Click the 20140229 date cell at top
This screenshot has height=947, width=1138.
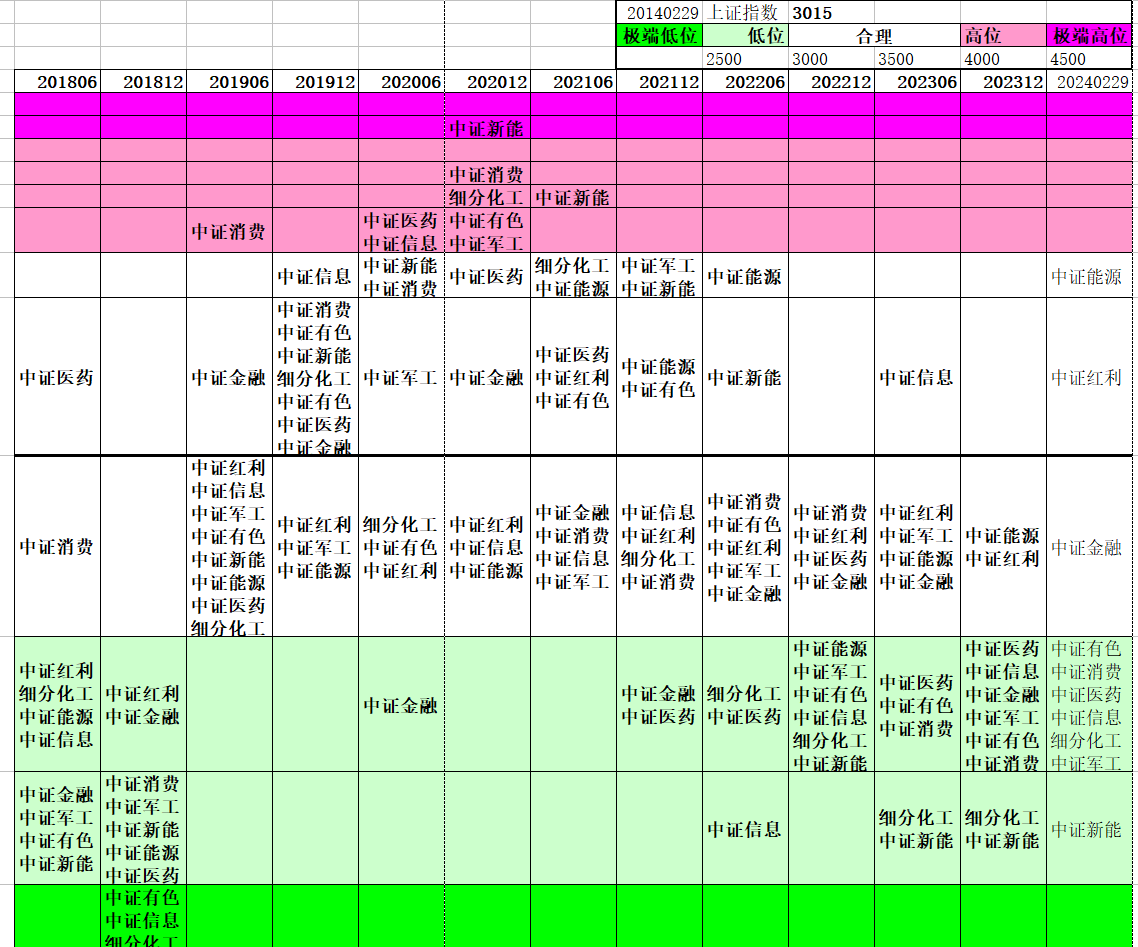coord(659,13)
